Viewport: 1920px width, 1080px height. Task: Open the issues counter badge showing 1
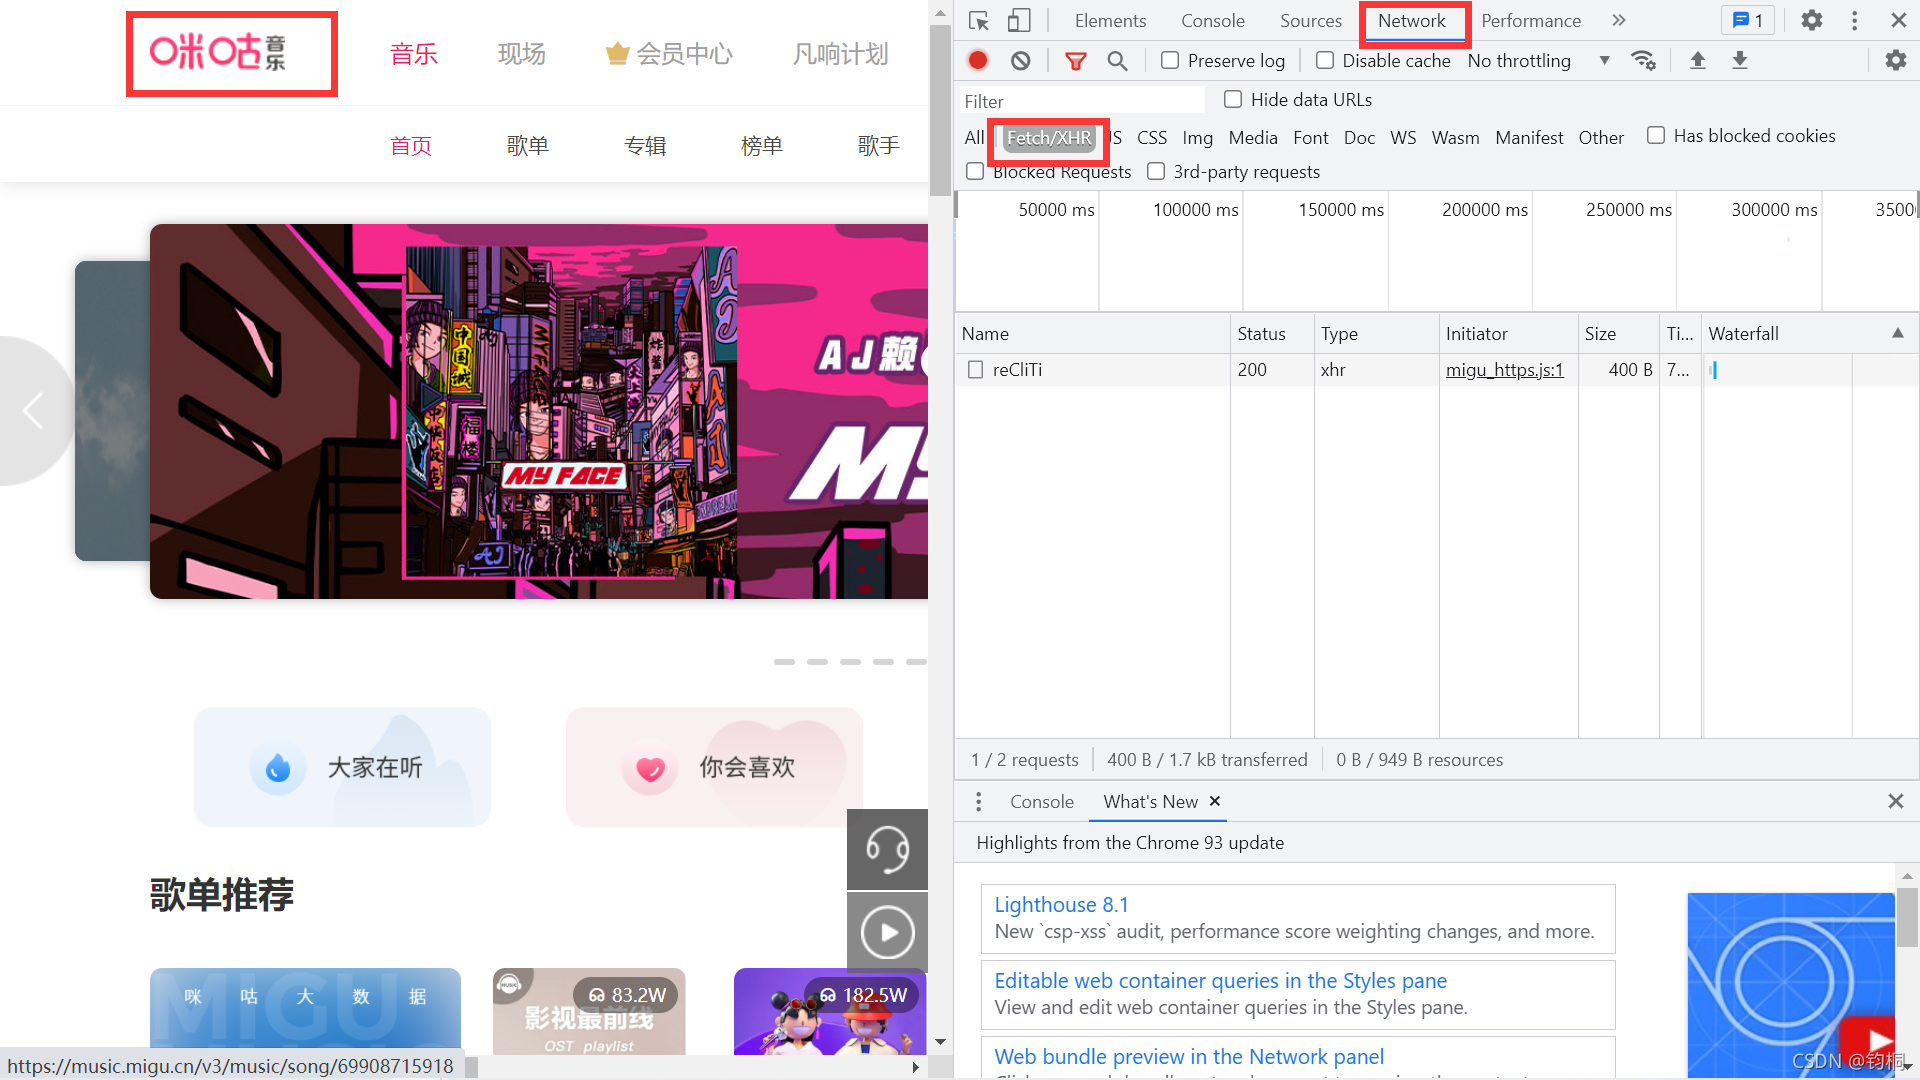1747,21
